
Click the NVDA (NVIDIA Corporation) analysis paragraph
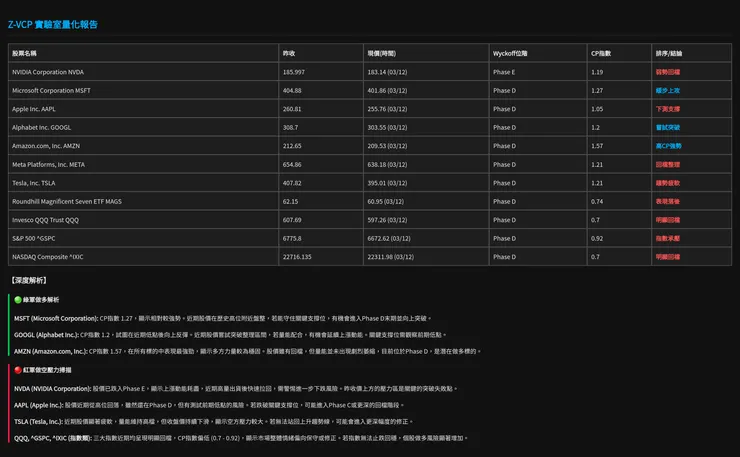(235, 389)
